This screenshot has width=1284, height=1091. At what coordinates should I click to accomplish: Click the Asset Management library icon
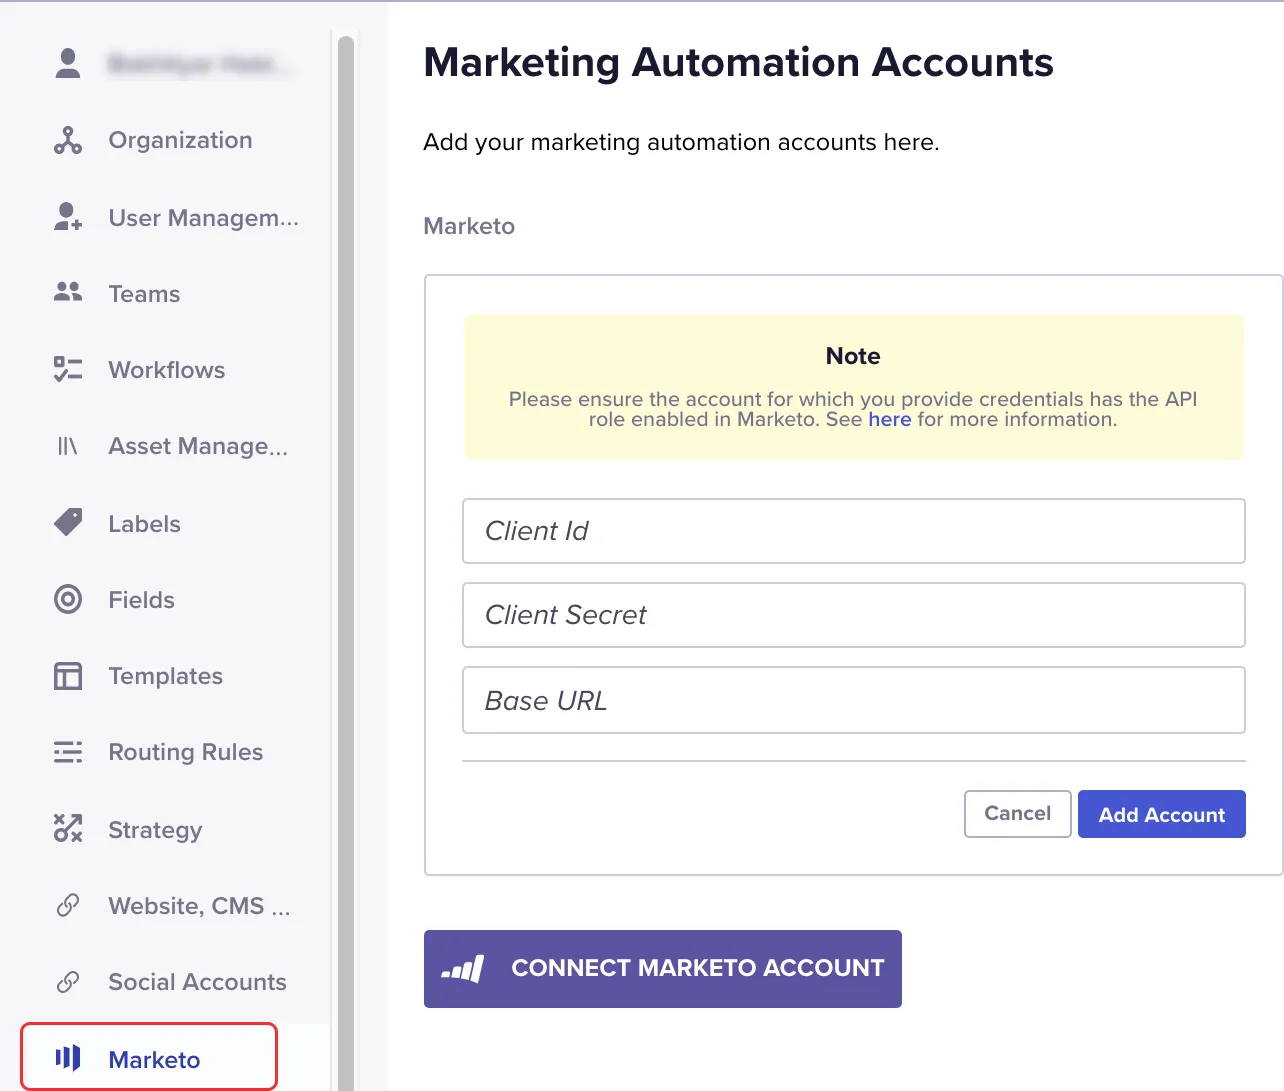[68, 446]
